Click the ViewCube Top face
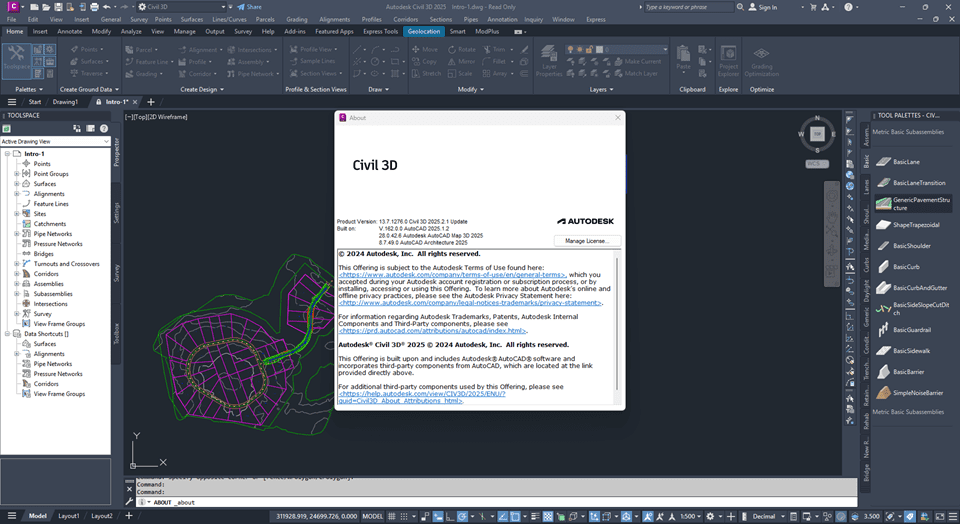This screenshot has height=524, width=960. [817, 133]
